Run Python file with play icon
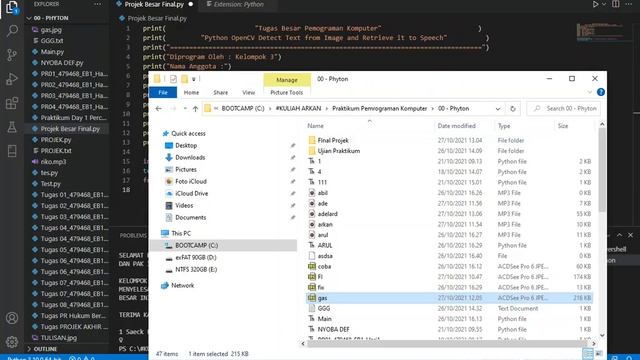Image resolution: width=640 pixels, height=360 pixels. 595,4
